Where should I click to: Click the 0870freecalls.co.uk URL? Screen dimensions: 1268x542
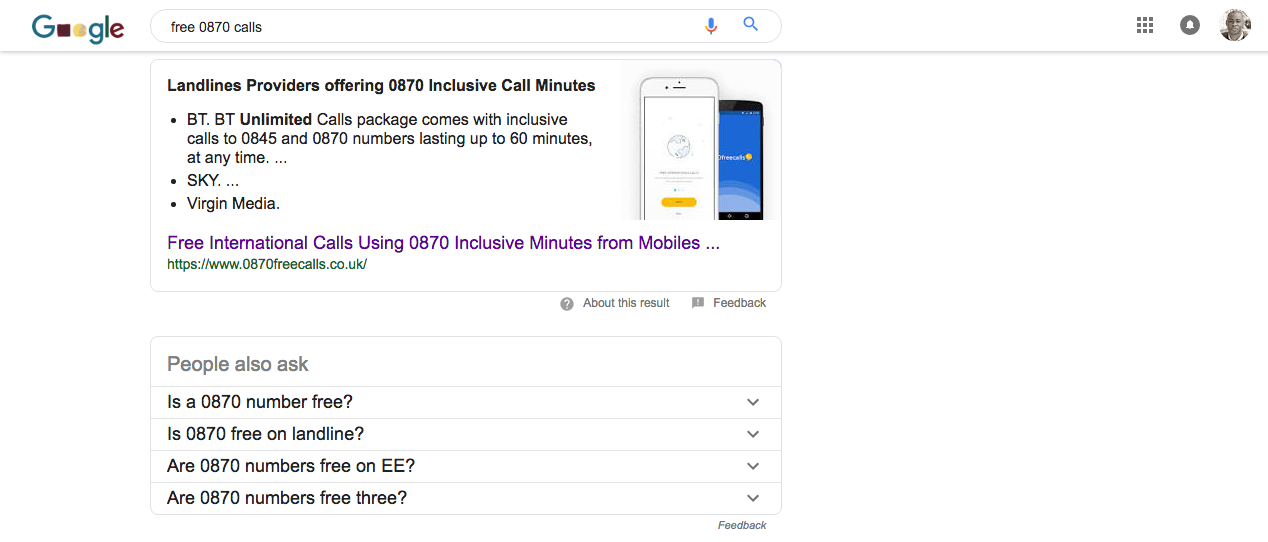[x=267, y=265]
